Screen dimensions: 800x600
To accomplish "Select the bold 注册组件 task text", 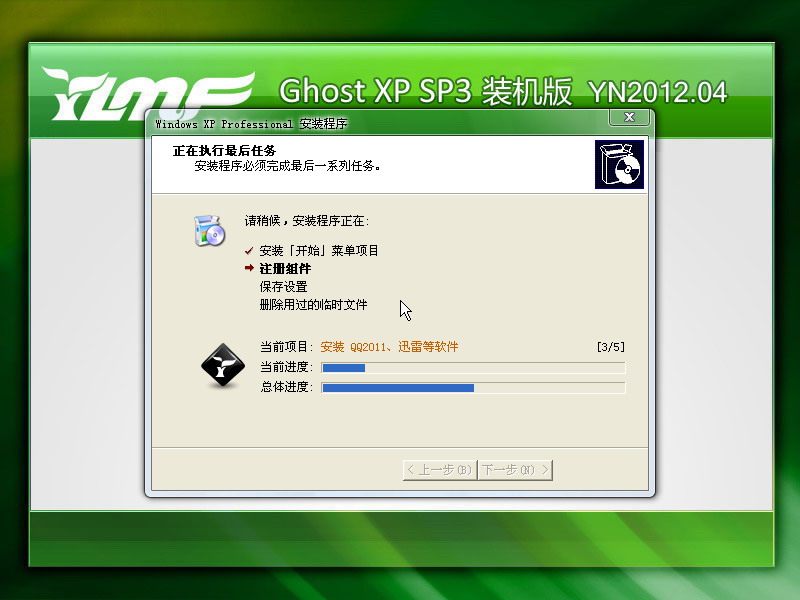I will pos(285,268).
